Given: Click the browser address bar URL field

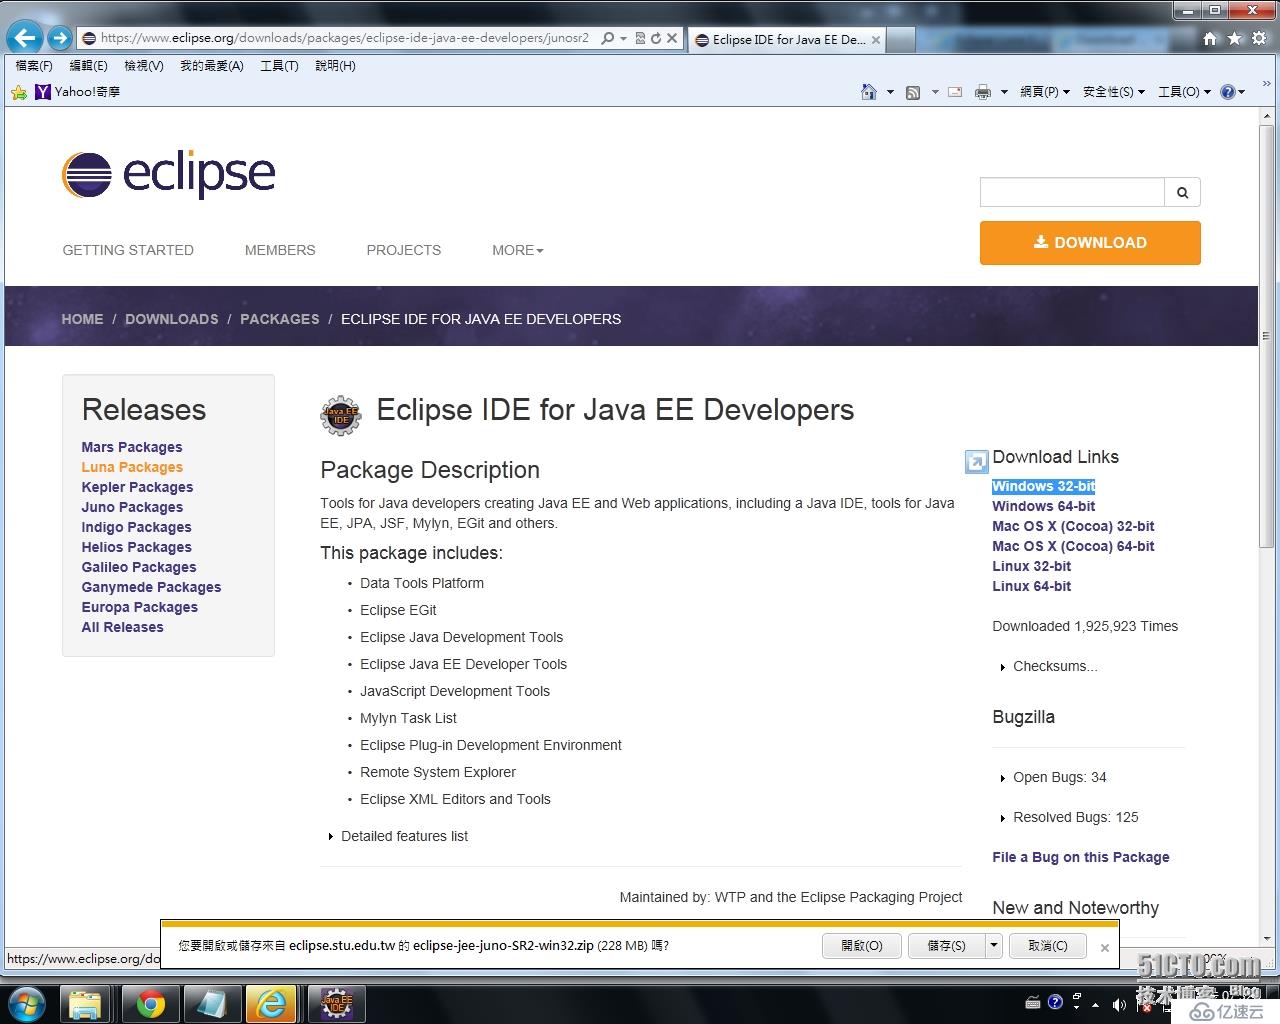Looking at the screenshot, I should [x=338, y=38].
